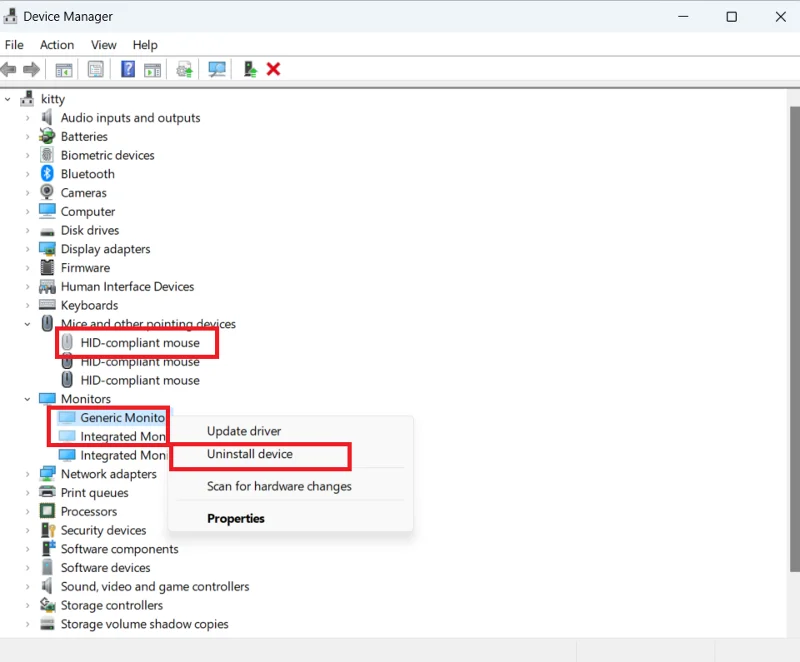Click the Keyboards category icon
The image size is (800, 662).
[47, 305]
